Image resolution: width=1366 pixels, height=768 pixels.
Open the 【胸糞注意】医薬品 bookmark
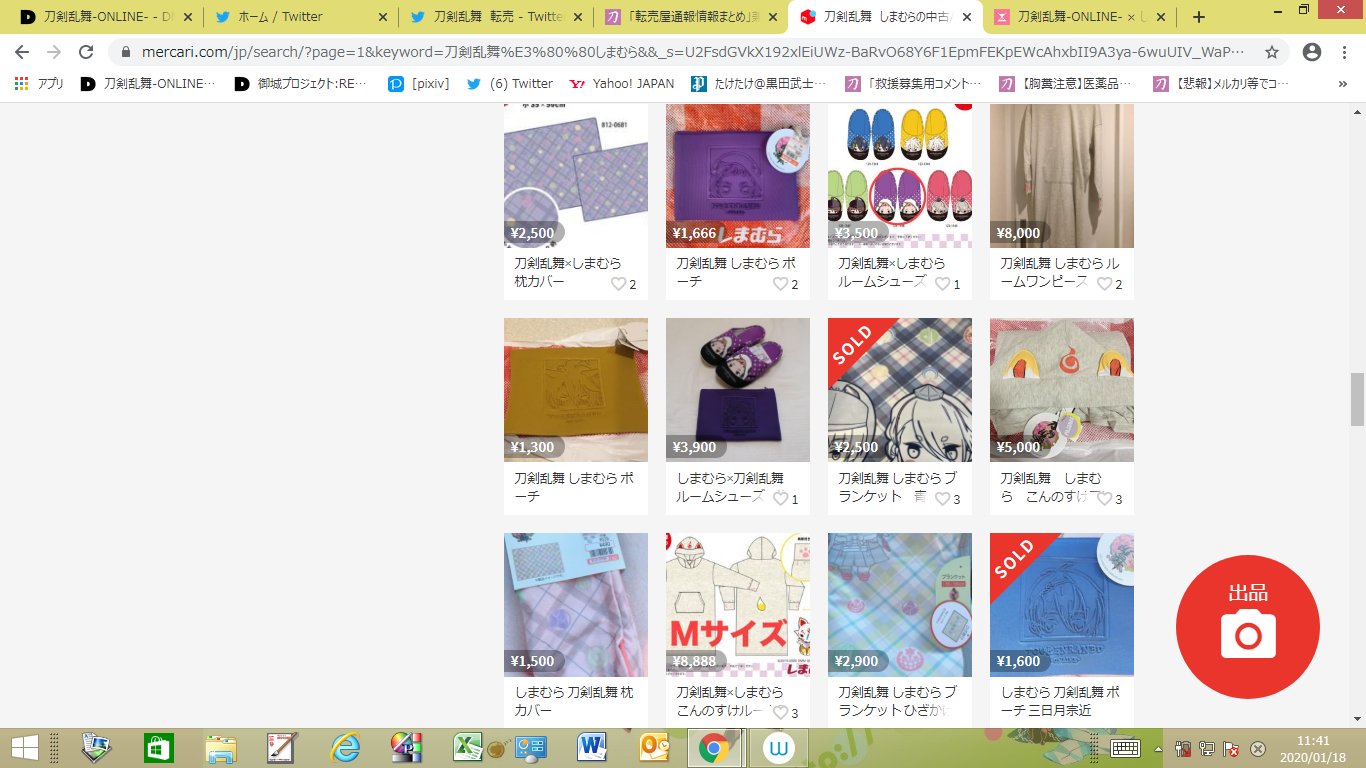1067,84
